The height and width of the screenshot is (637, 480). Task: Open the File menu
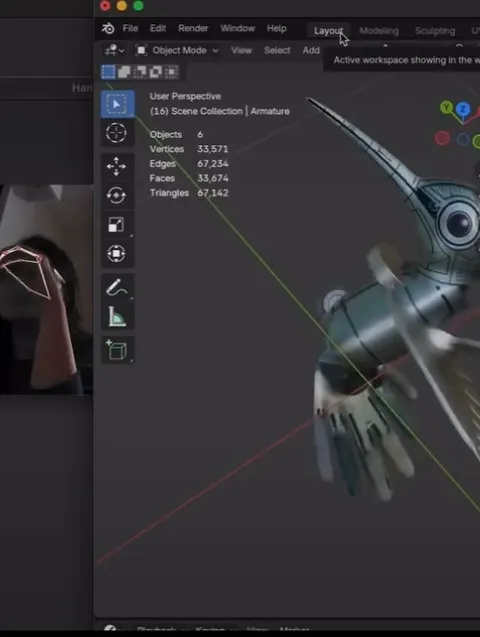(x=130, y=28)
